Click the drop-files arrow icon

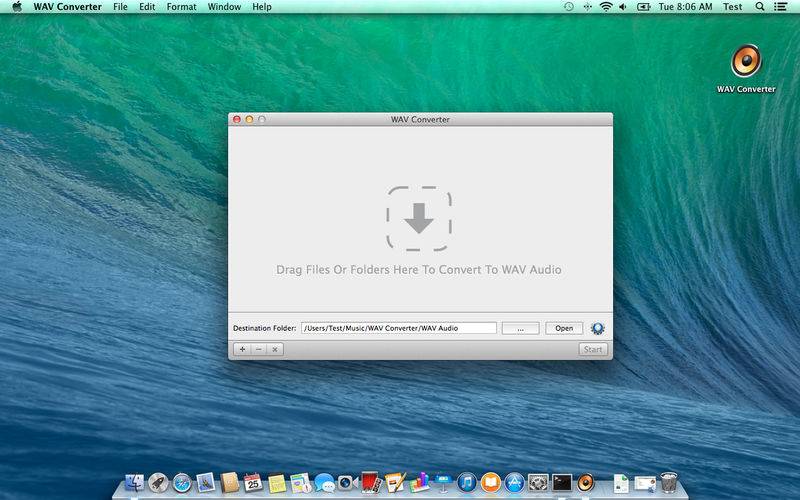pyautogui.click(x=419, y=218)
